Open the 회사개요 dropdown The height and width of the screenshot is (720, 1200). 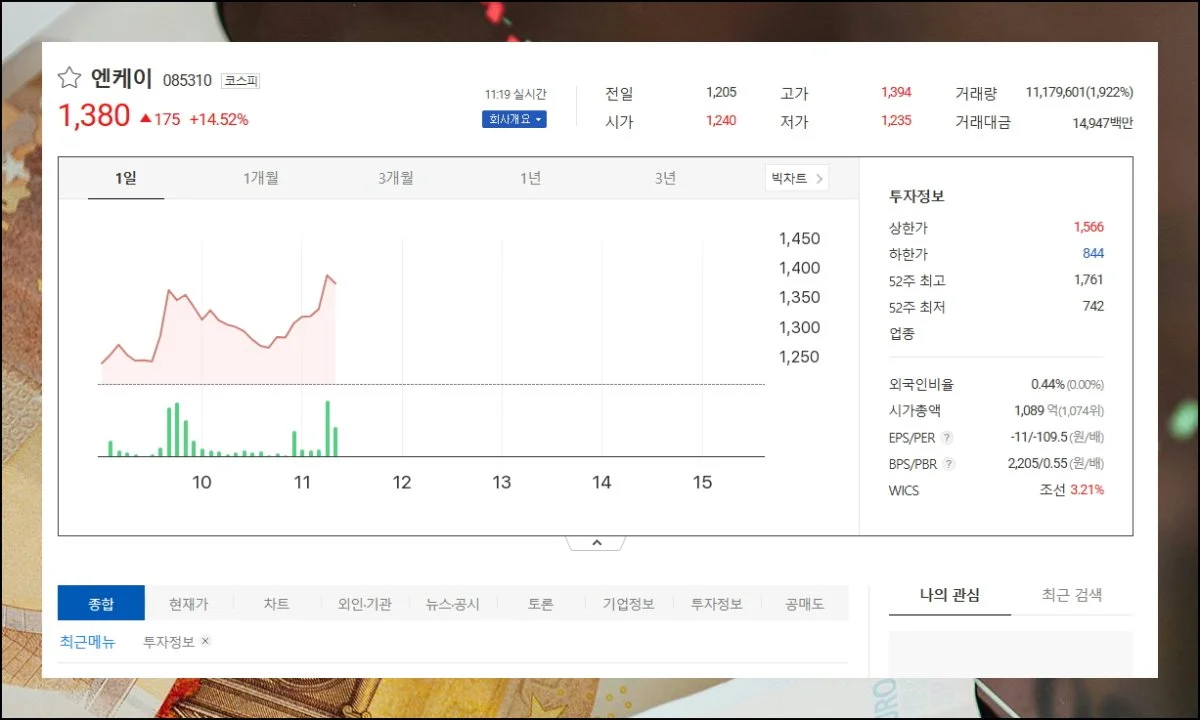point(514,119)
